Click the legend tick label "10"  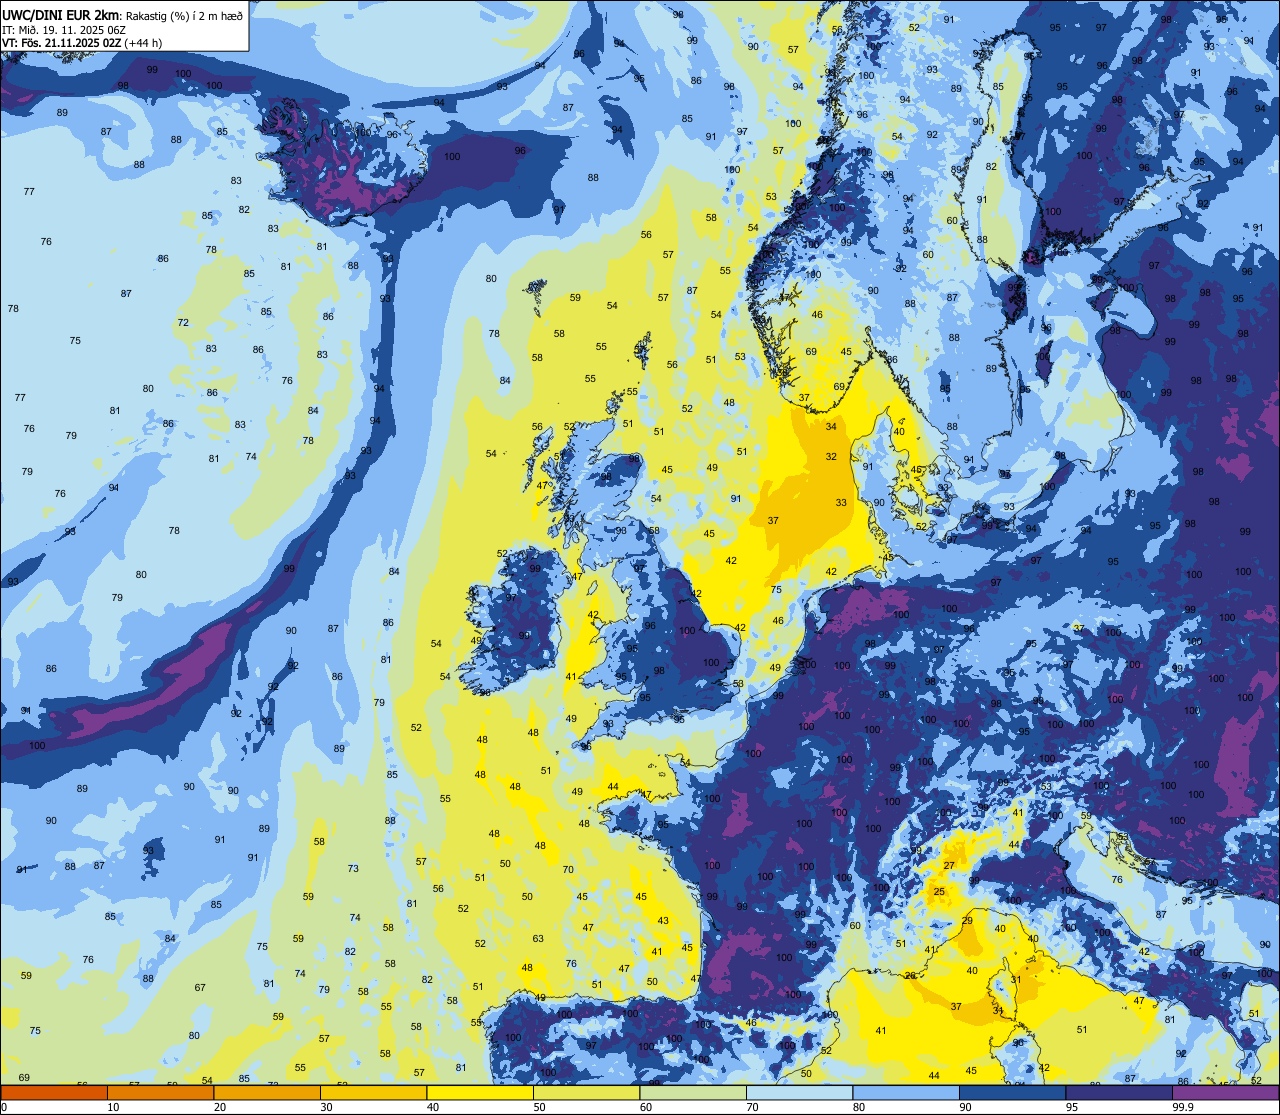113,1107
